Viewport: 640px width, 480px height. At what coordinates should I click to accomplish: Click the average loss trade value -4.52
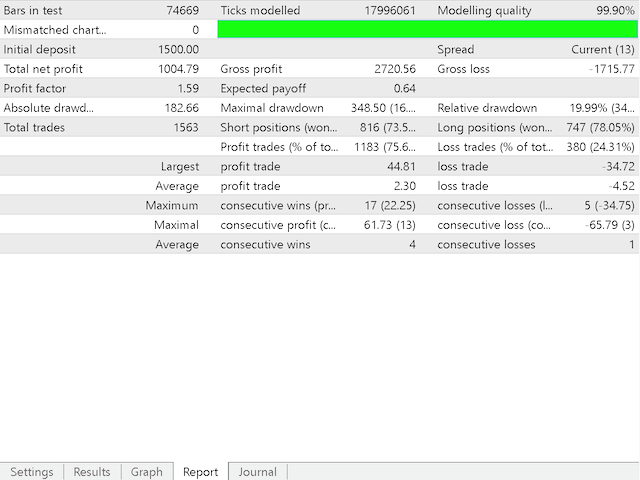[x=621, y=186]
